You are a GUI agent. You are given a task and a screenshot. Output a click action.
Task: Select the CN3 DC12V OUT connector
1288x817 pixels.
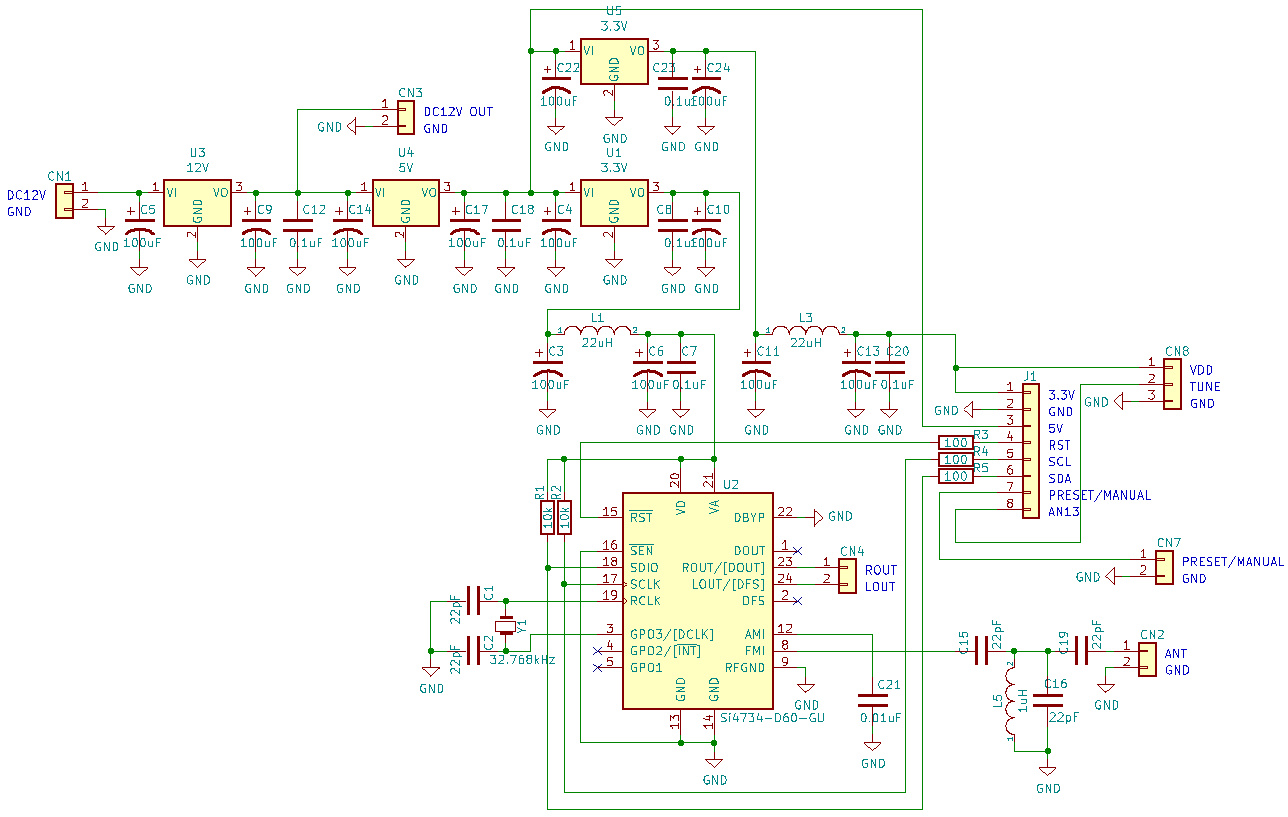pos(406,117)
